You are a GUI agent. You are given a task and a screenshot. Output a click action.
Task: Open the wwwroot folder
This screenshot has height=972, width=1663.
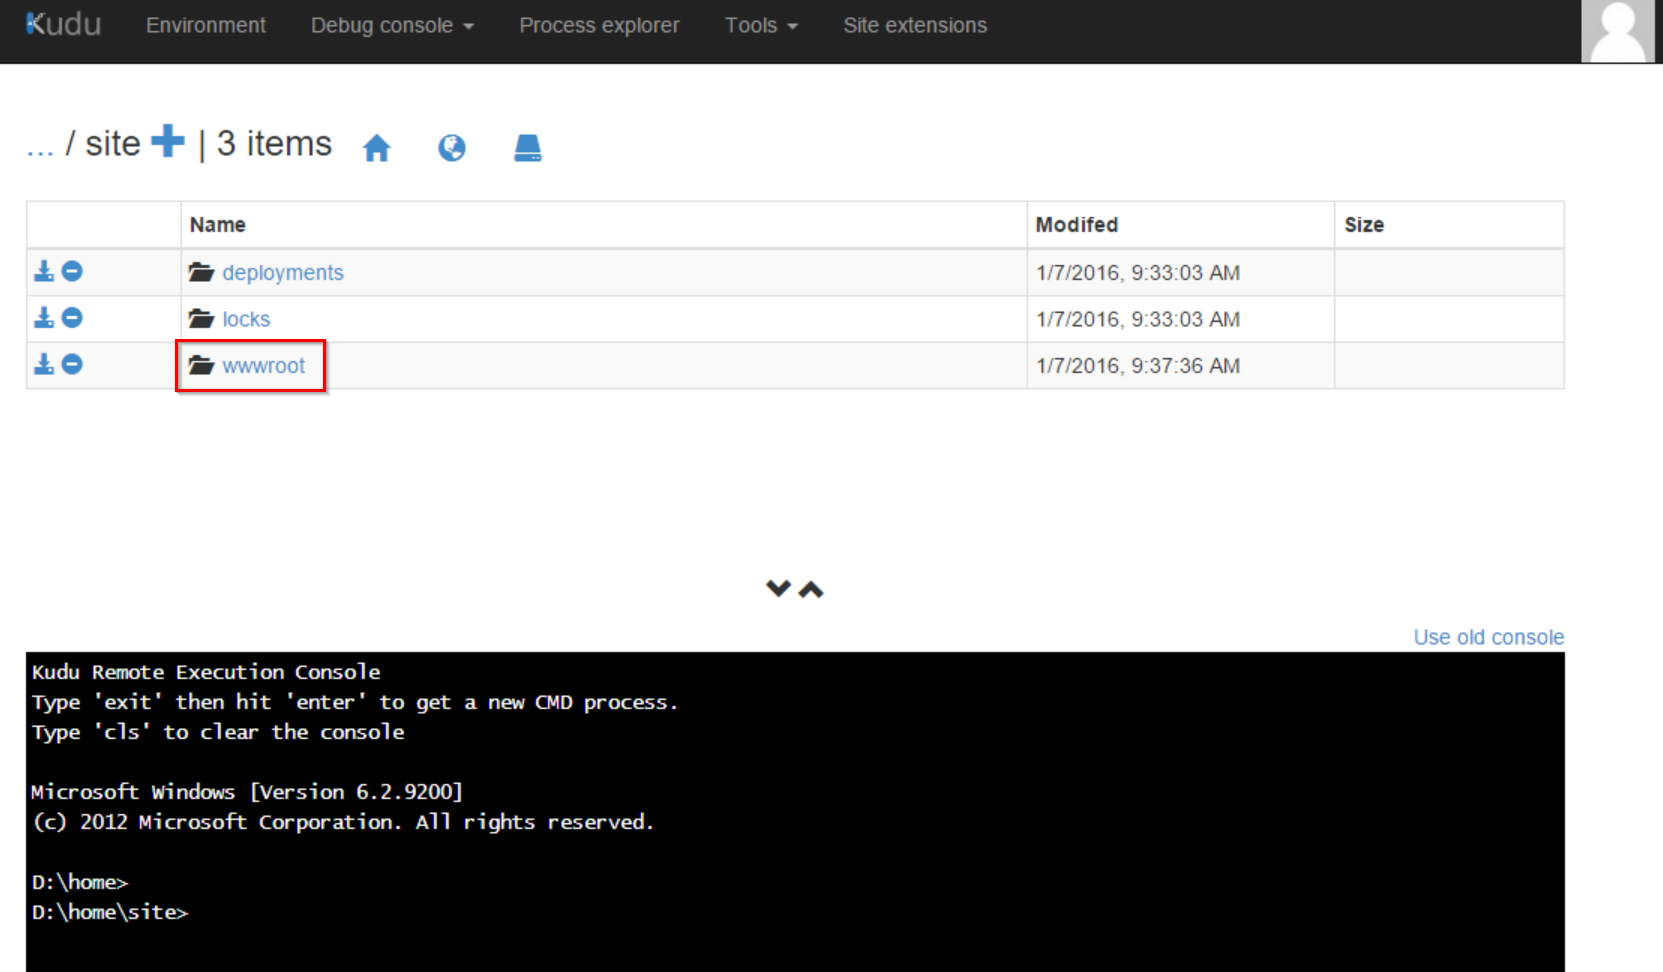[264, 366]
